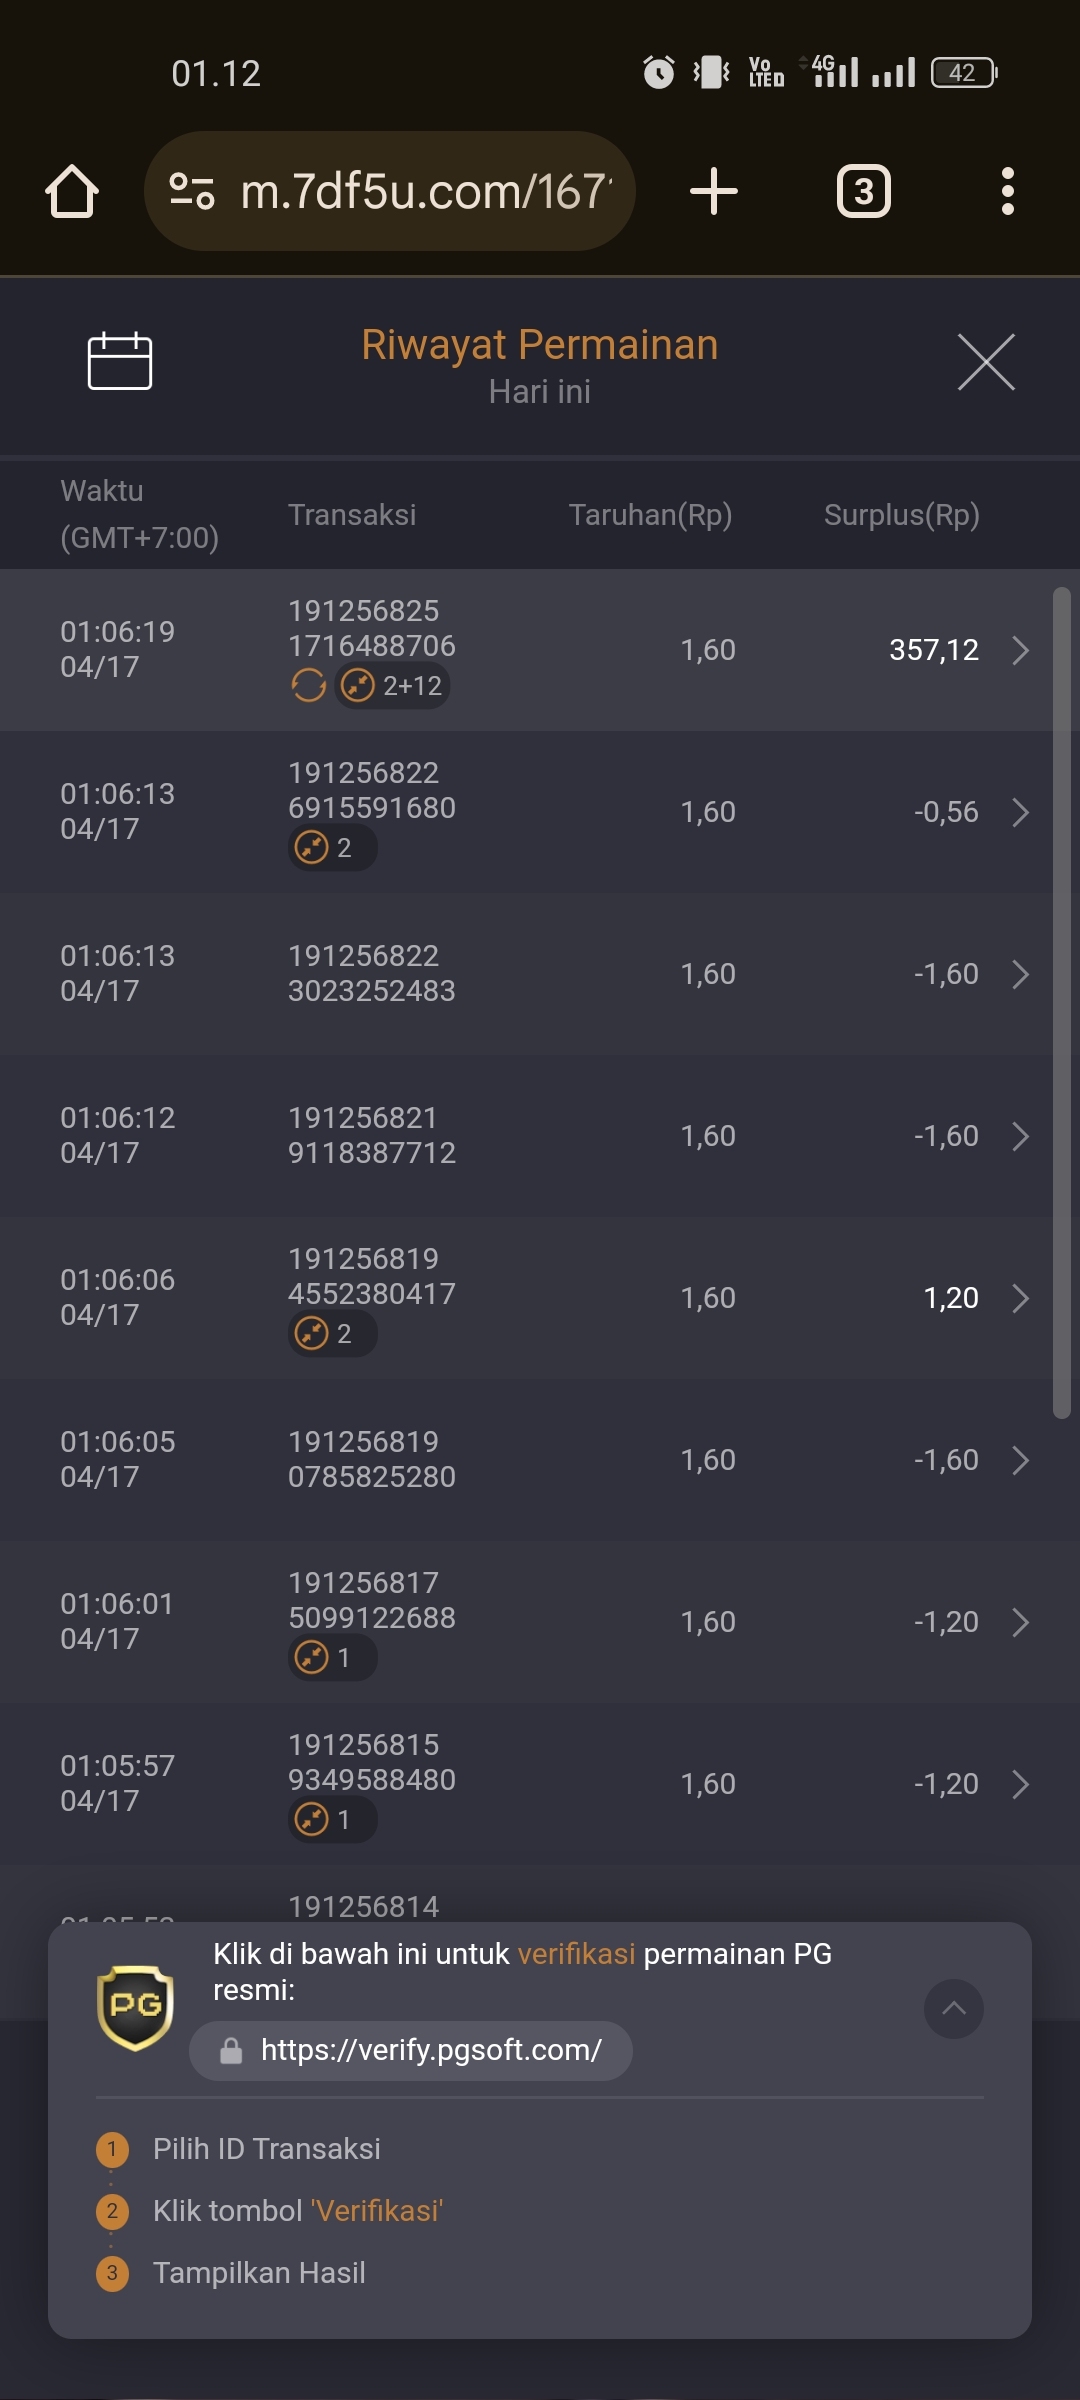Close the Riwayat Permainan panel
Screen dimensions: 1080x2400
(986, 362)
